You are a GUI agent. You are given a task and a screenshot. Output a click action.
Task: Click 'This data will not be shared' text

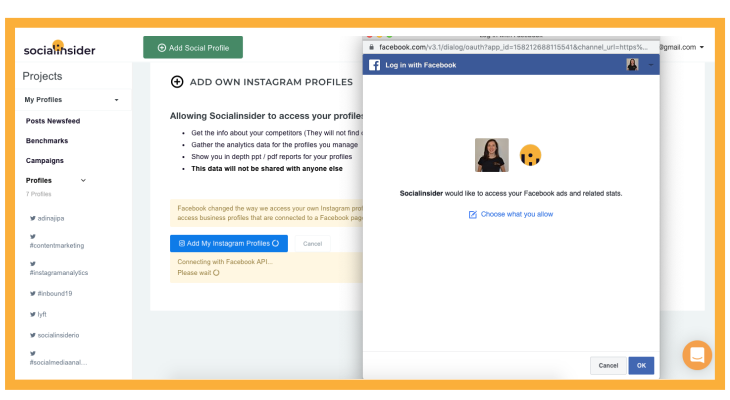pos(267,169)
